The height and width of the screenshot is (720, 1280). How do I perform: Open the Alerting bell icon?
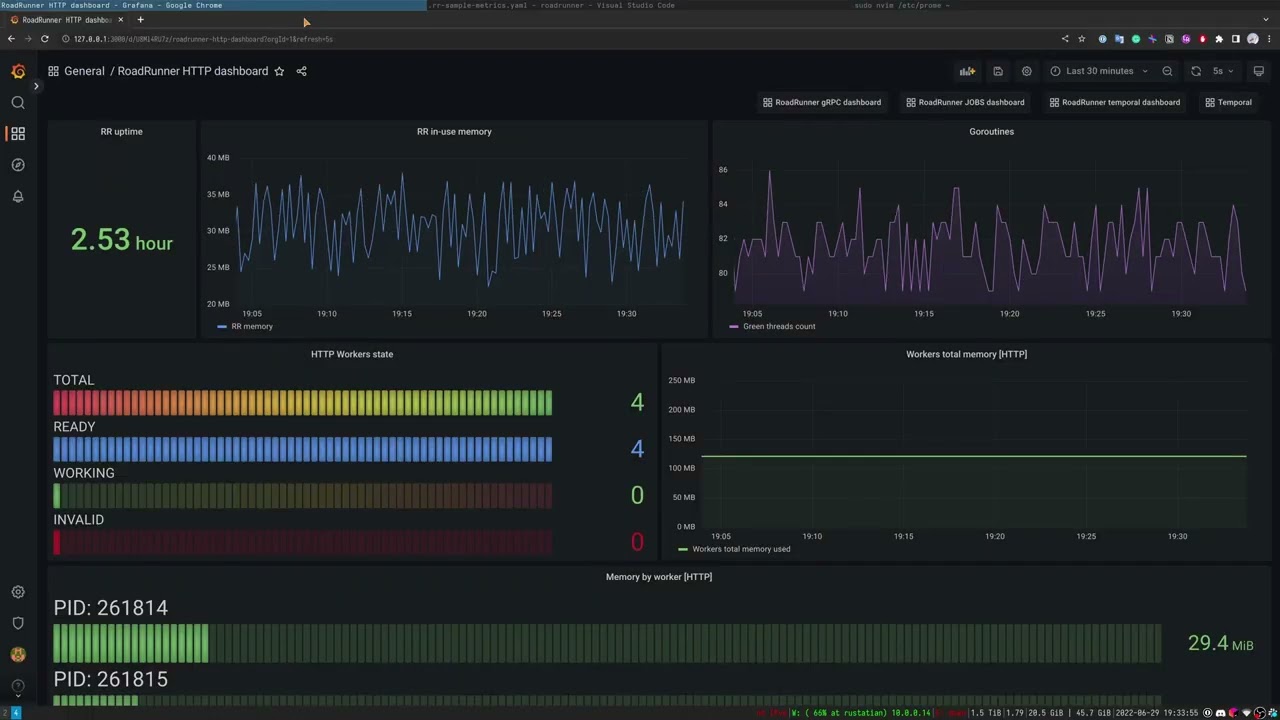click(x=18, y=197)
